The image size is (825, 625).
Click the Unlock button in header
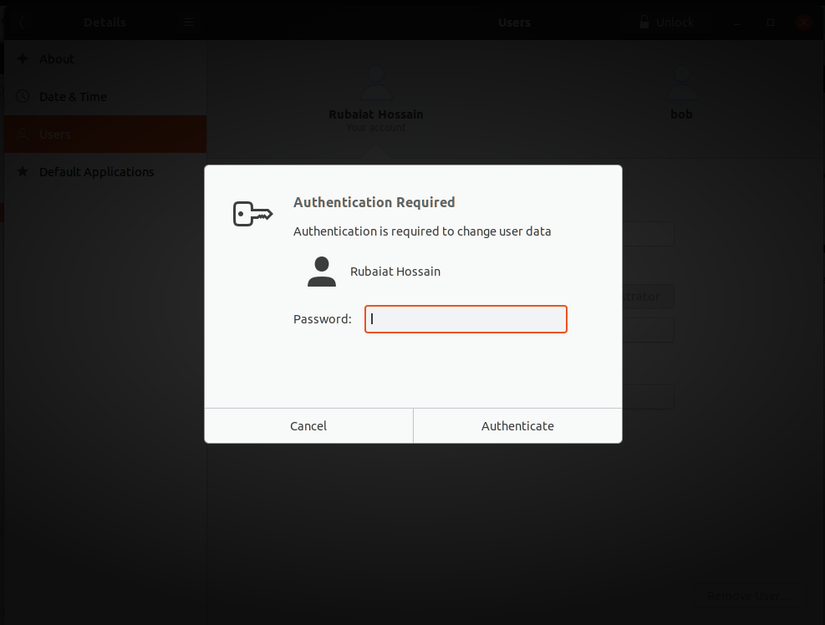[666, 23]
